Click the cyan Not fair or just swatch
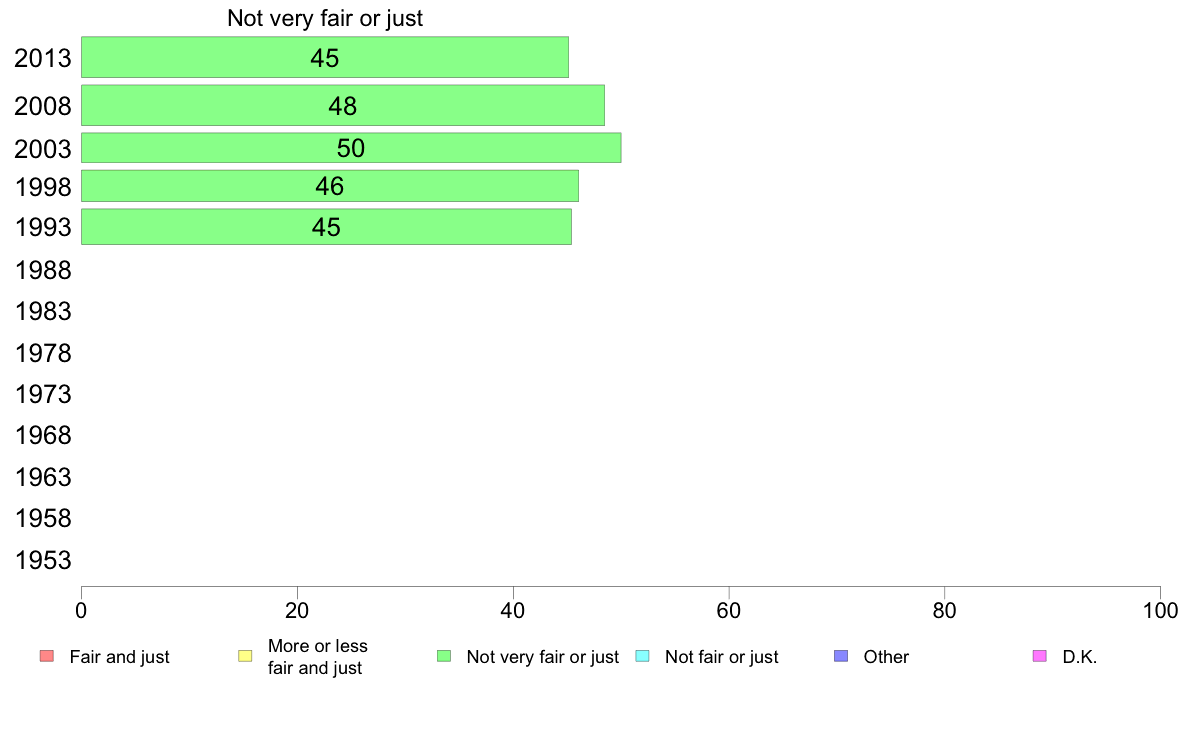The height and width of the screenshot is (736, 1188). (x=642, y=656)
